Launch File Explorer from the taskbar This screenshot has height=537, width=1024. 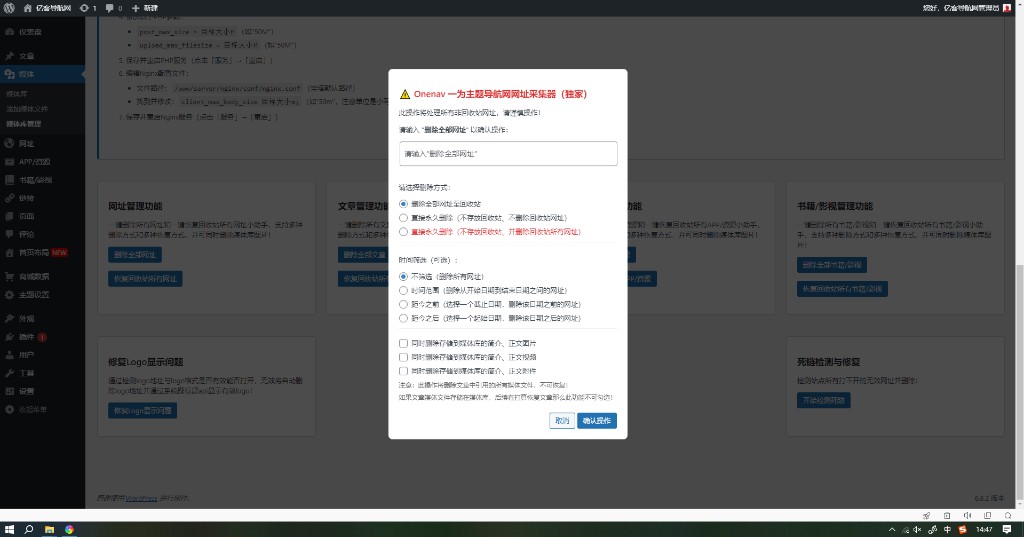49,529
